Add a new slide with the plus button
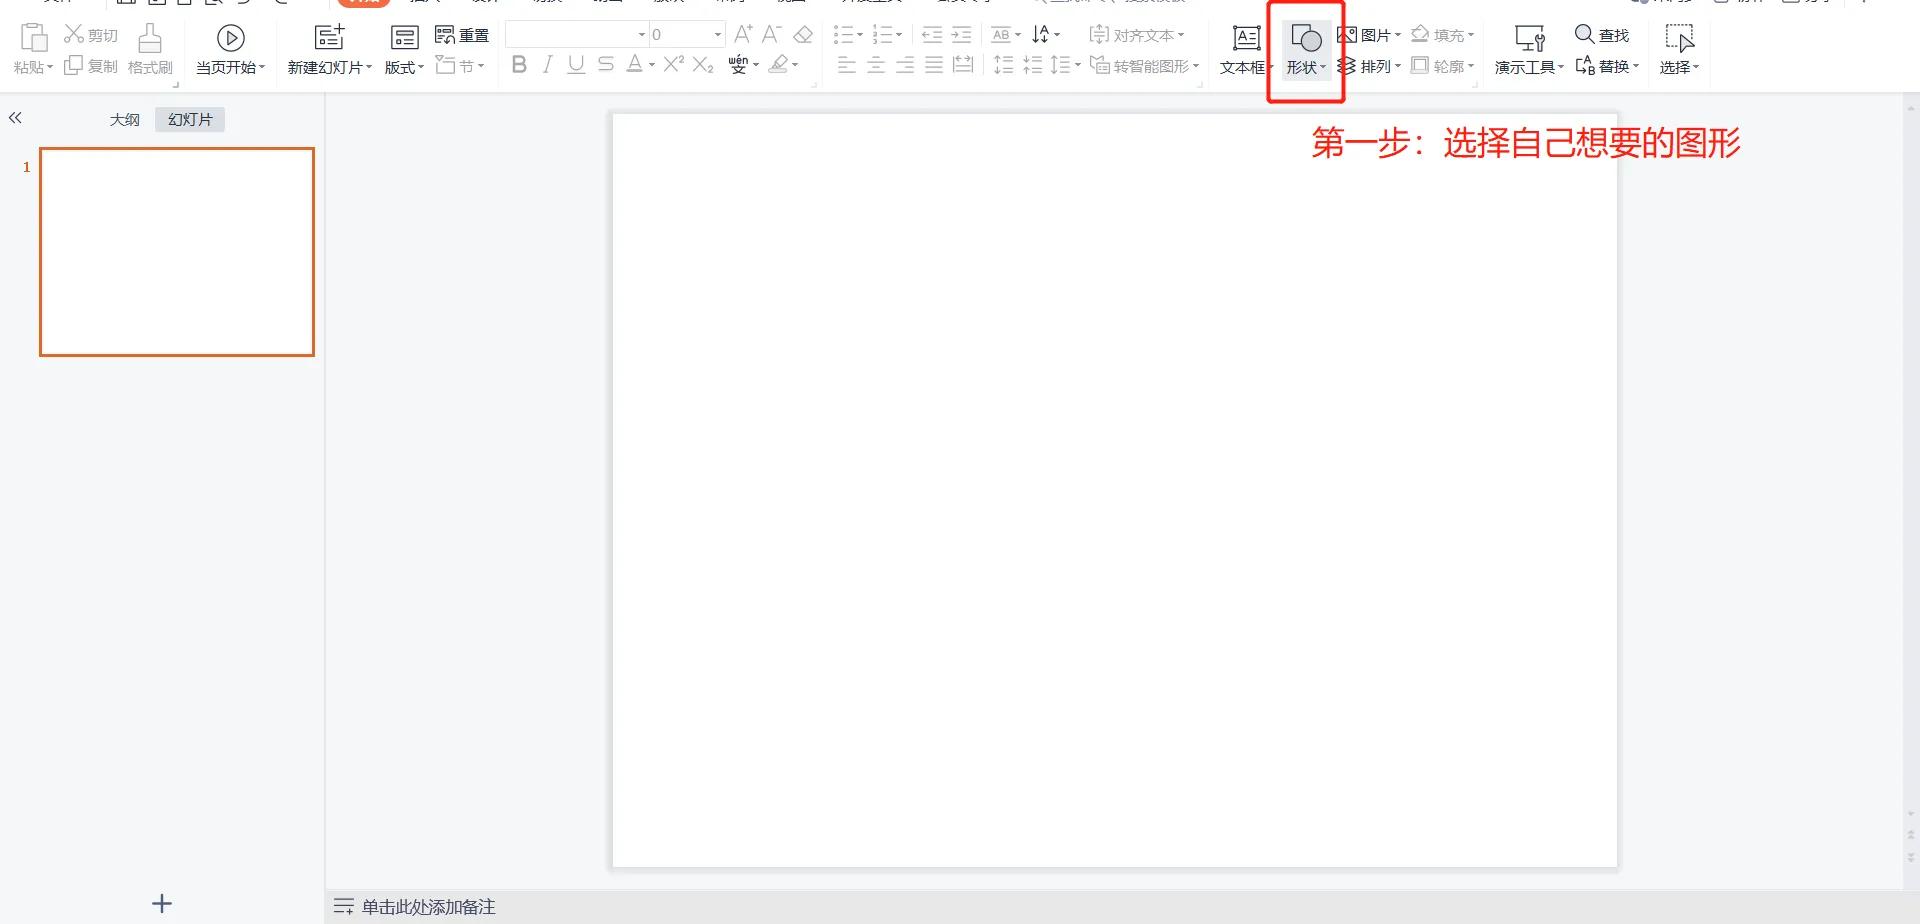 161,903
